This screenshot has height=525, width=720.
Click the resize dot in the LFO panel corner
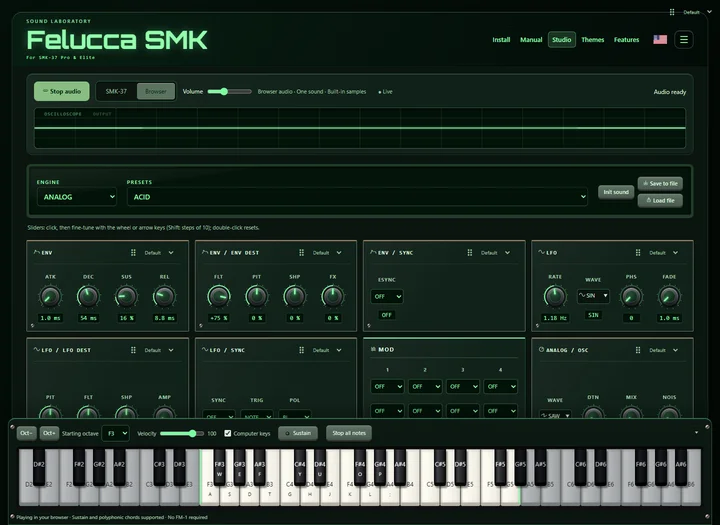coord(537,326)
